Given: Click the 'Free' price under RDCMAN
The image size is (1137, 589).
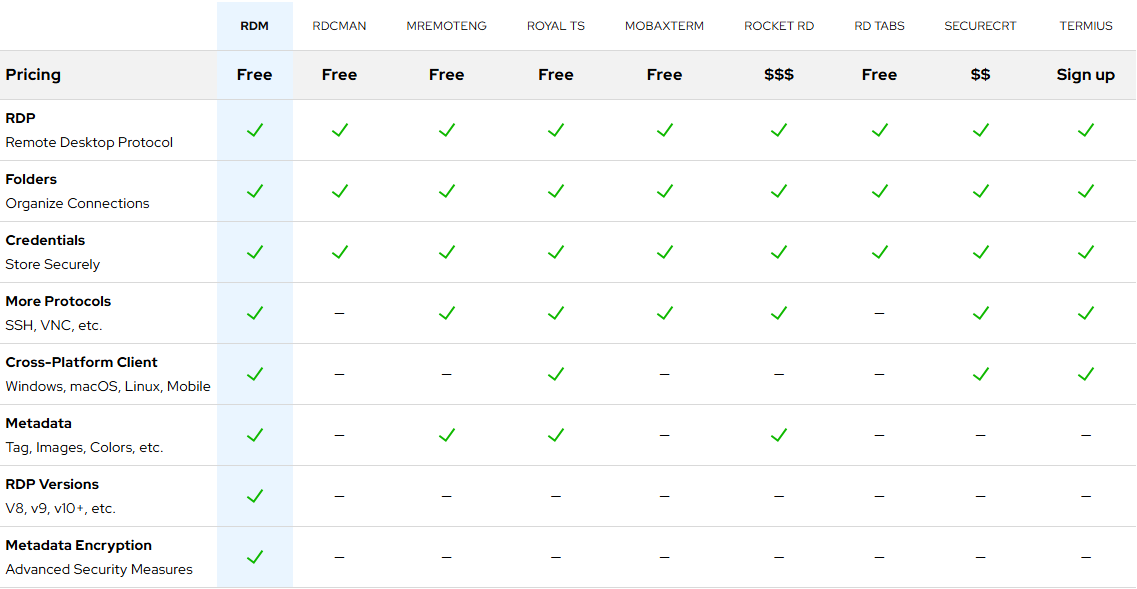Looking at the screenshot, I should point(339,75).
